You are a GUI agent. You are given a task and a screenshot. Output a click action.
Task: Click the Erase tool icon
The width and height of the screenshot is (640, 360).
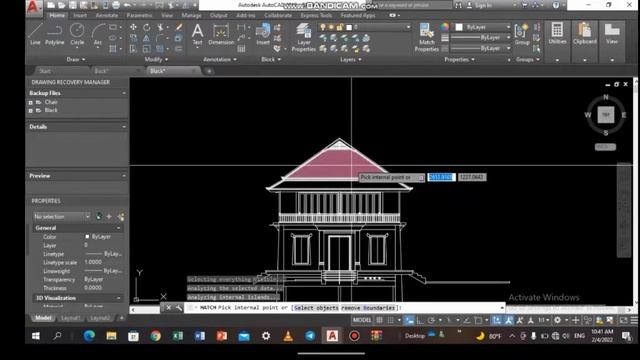pyautogui.click(x=179, y=27)
